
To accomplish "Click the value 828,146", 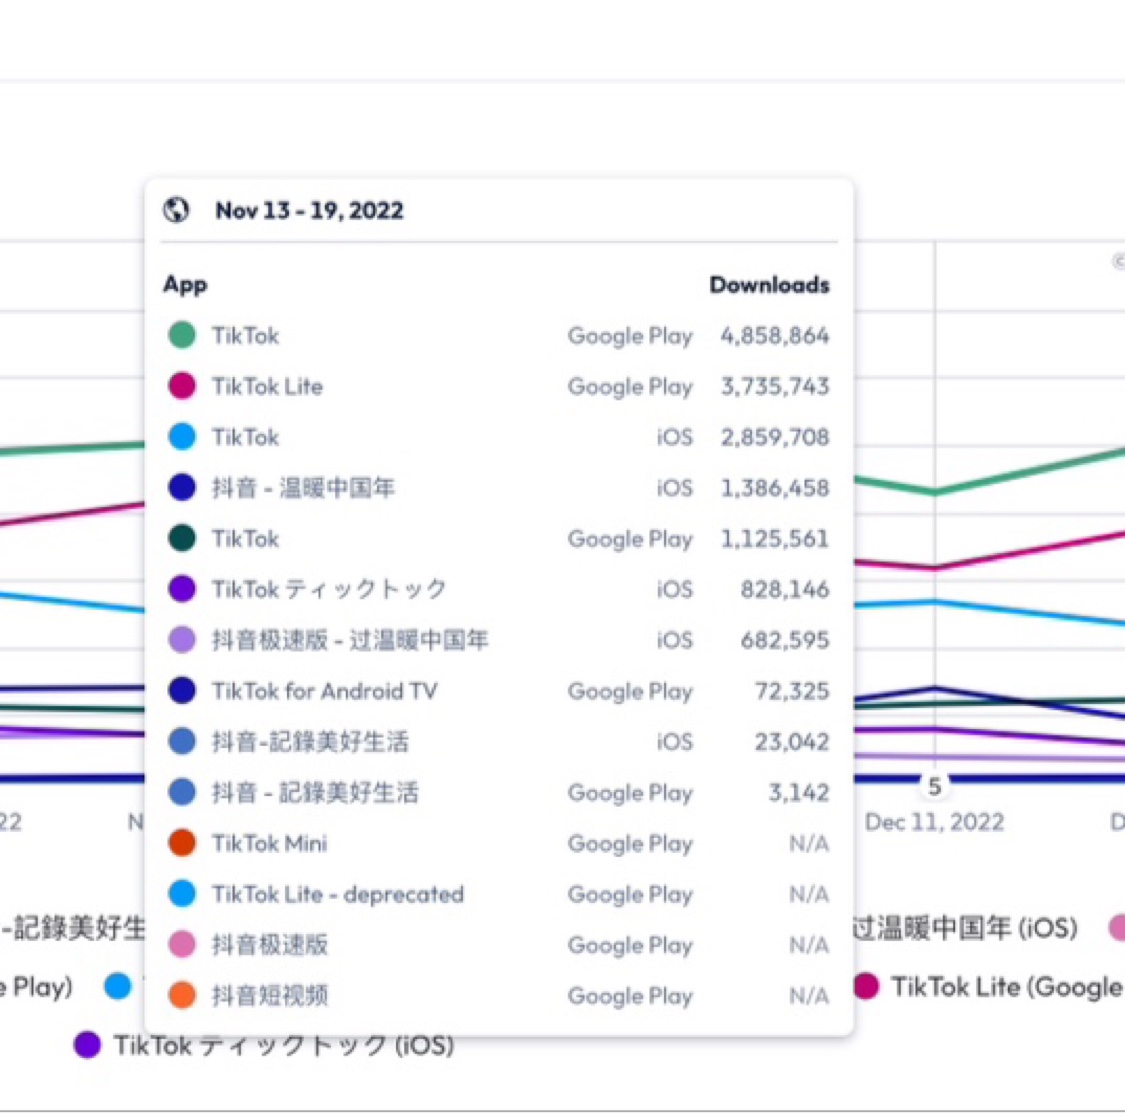I will 785,590.
